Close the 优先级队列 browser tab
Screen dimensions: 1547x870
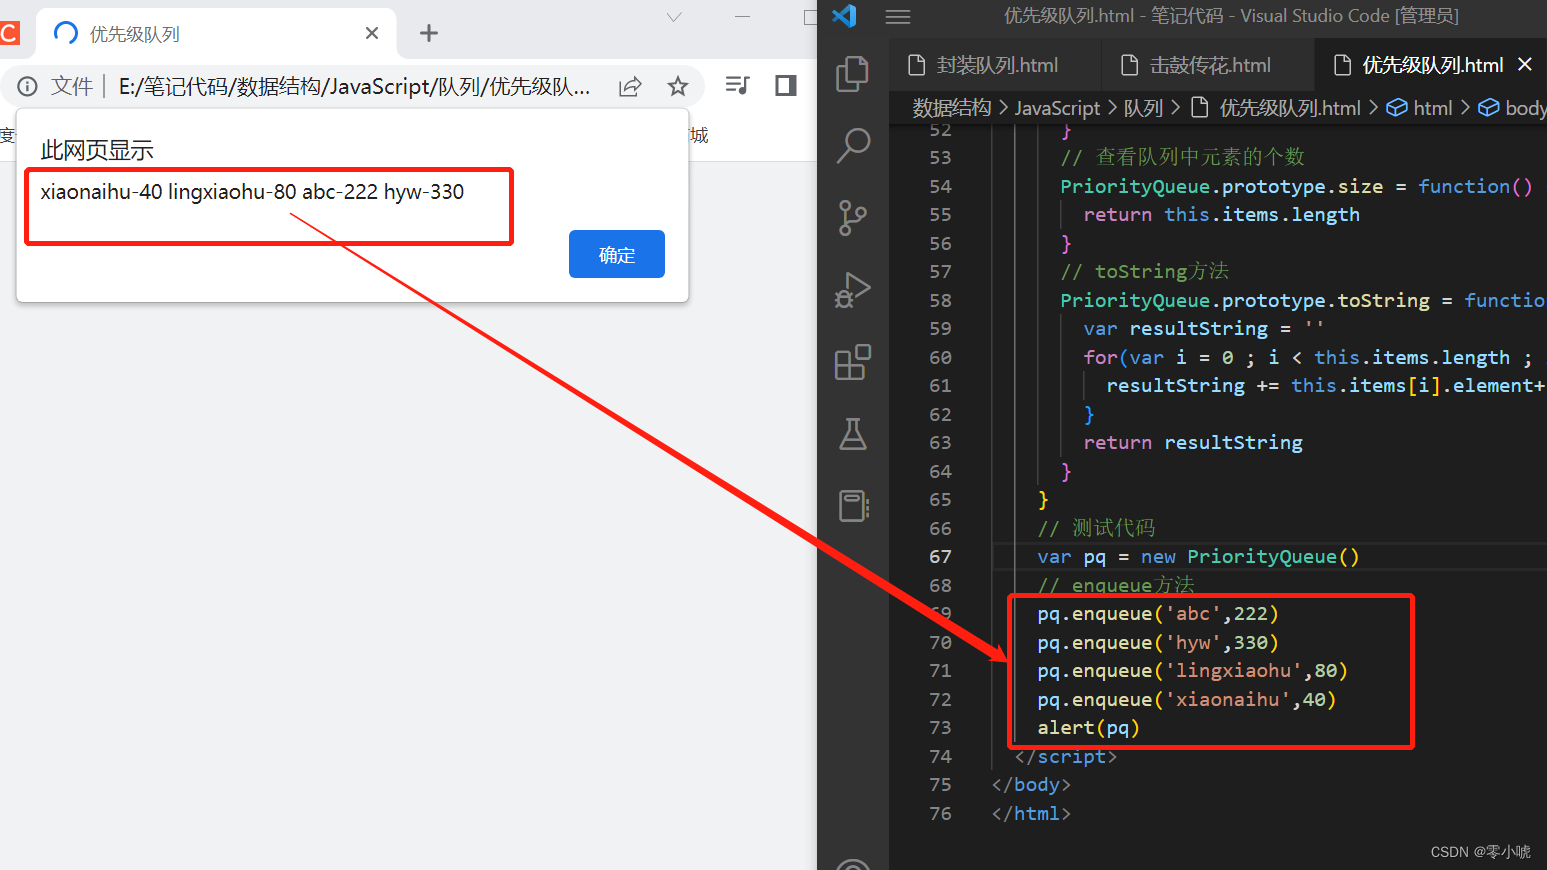tap(372, 33)
